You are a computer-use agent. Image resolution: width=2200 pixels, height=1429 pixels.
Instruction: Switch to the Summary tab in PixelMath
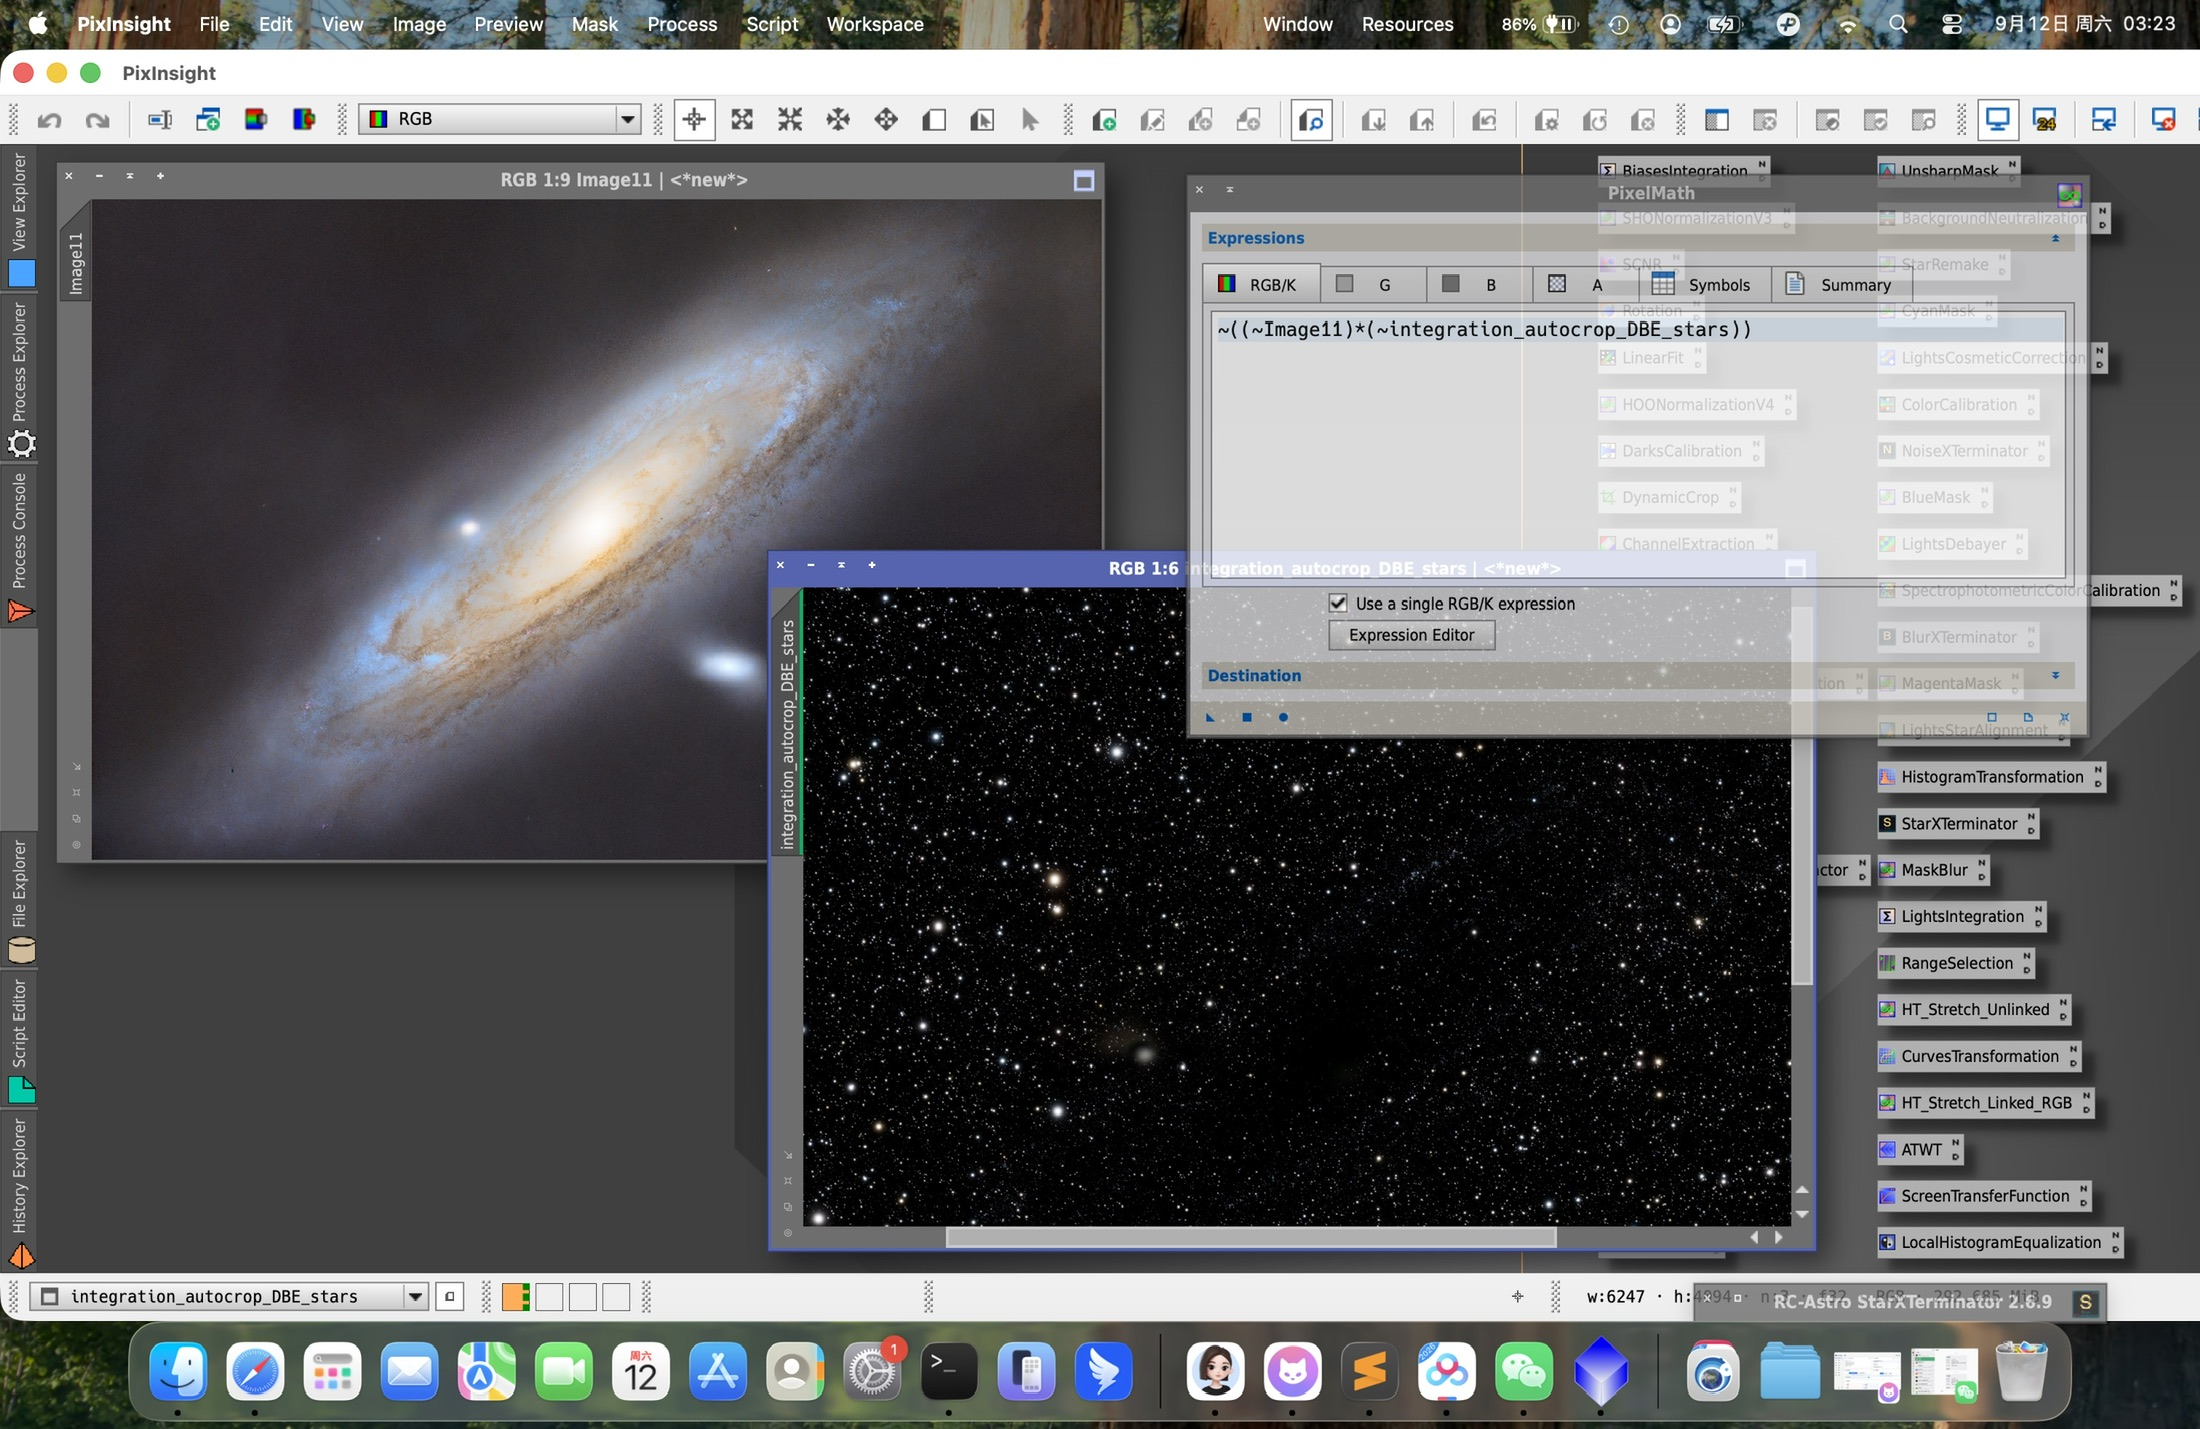point(1840,285)
